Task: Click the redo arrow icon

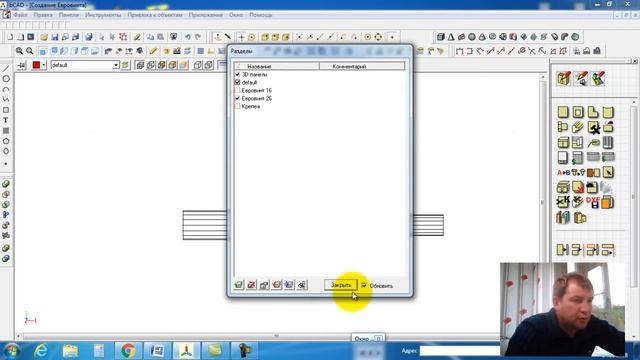Action: (x=198, y=37)
